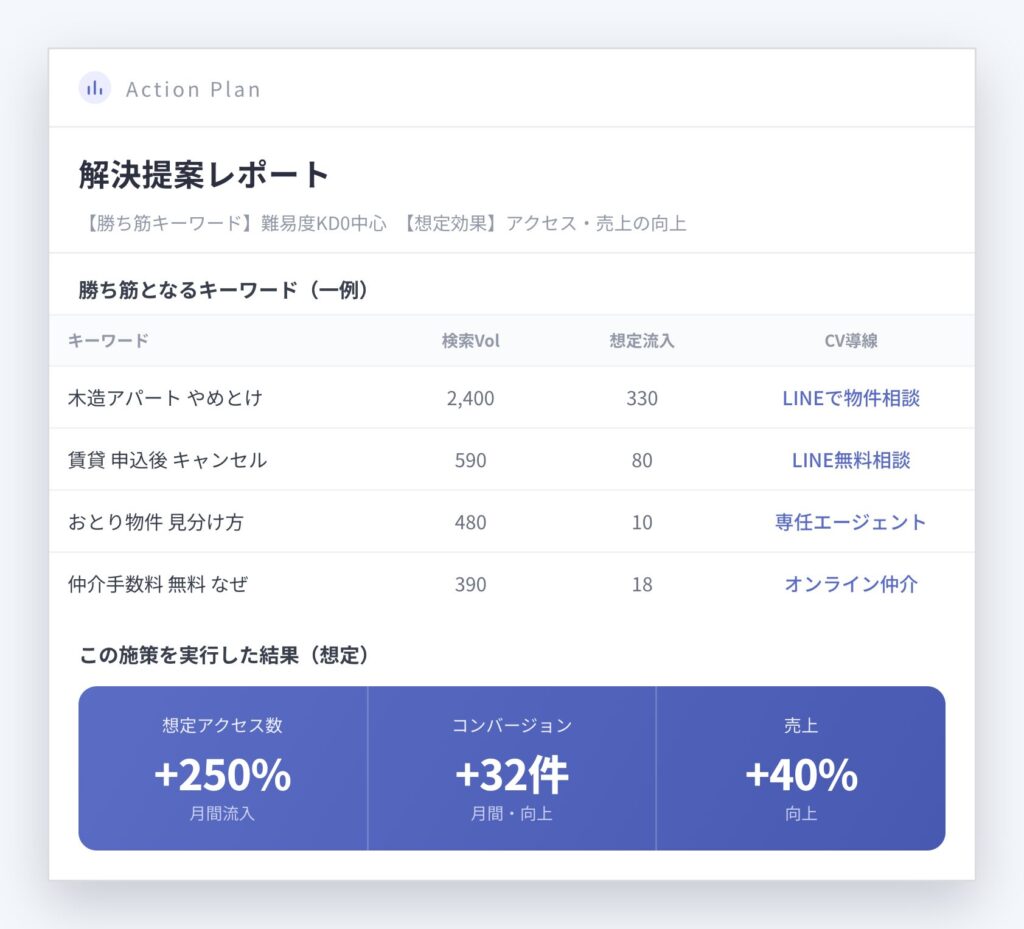The height and width of the screenshot is (929, 1024).
Task: Click the 2,400 search volume value
Action: pyautogui.click(x=470, y=398)
